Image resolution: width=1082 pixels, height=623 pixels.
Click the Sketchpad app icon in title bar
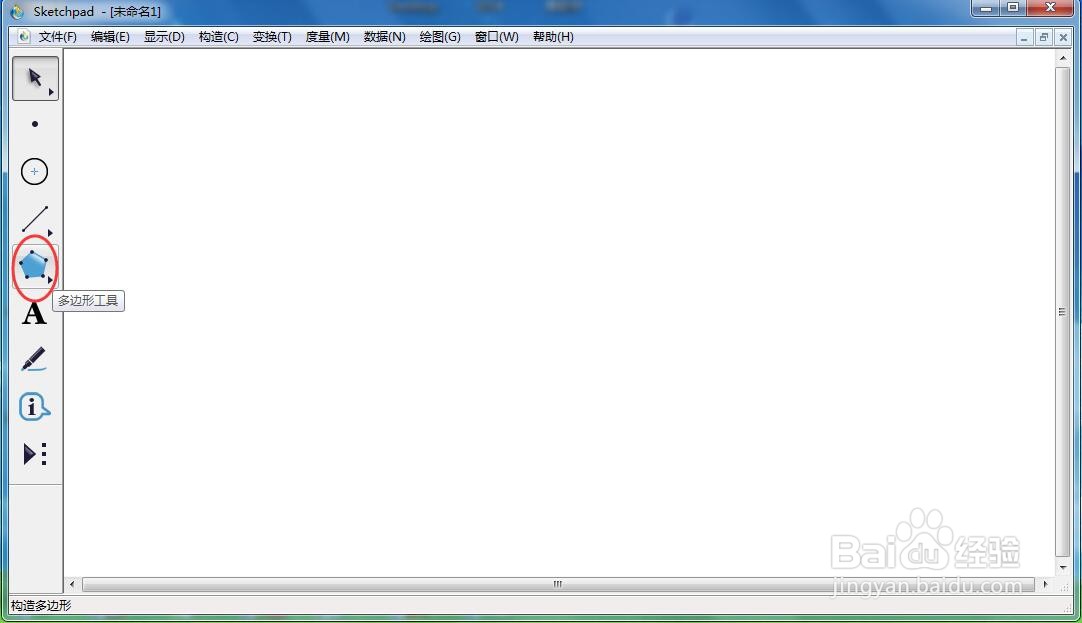17,11
